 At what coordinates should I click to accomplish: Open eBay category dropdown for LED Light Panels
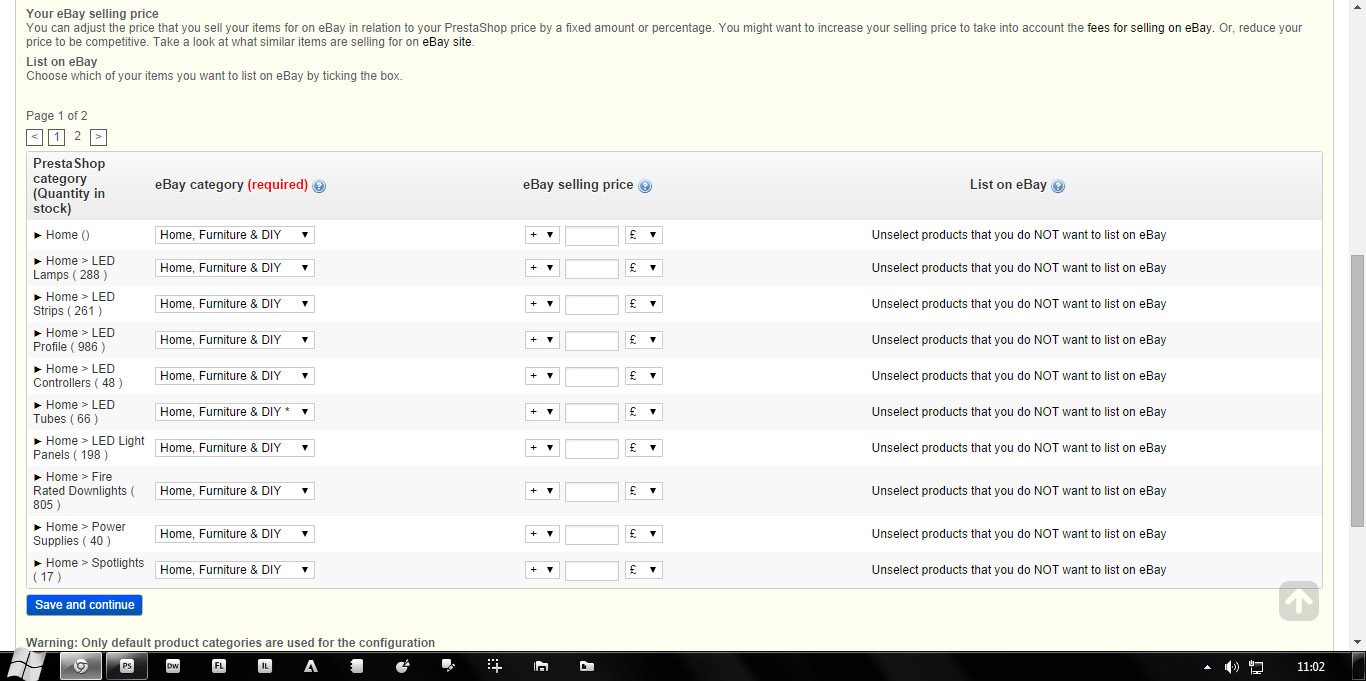[235, 448]
